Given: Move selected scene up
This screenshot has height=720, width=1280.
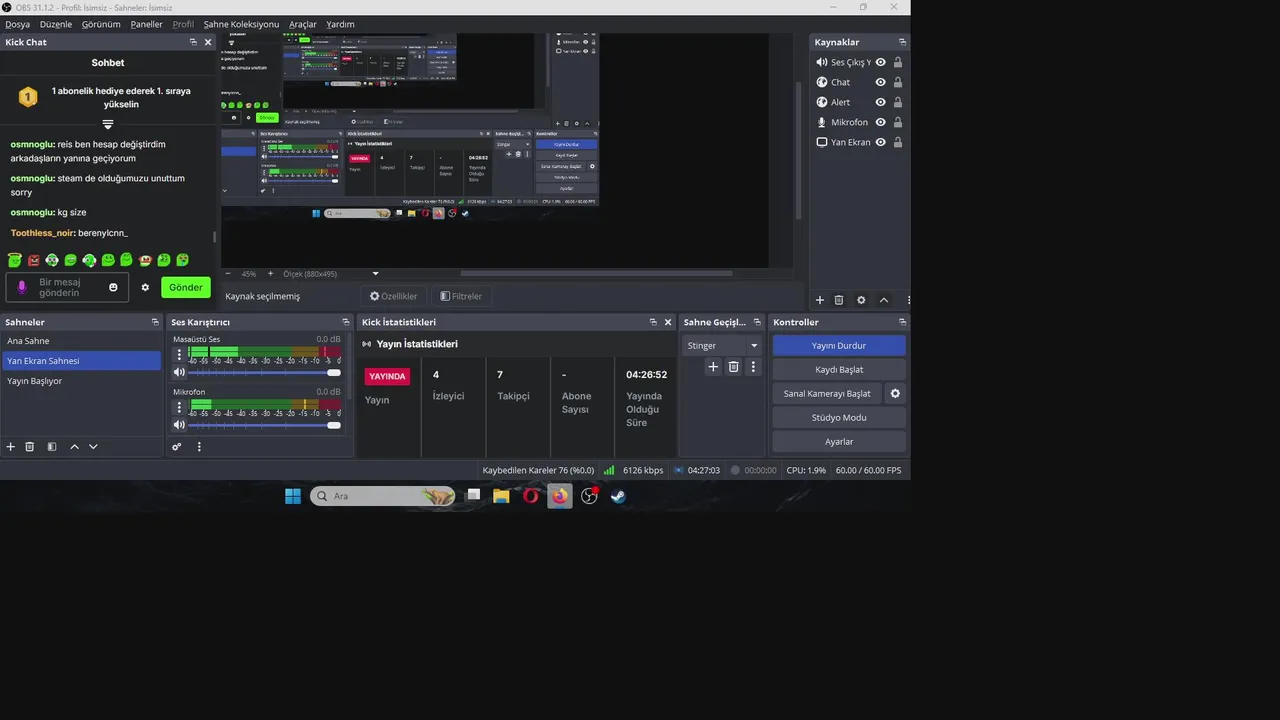Looking at the screenshot, I should (x=74, y=447).
